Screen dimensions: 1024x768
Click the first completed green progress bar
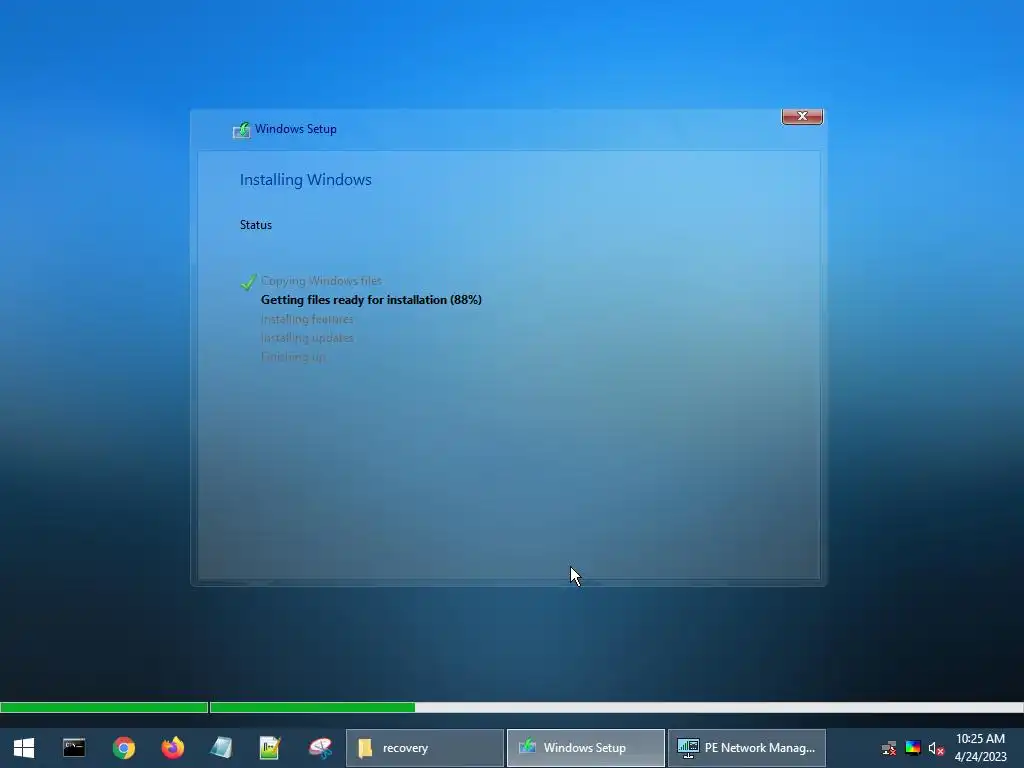[x=104, y=707]
